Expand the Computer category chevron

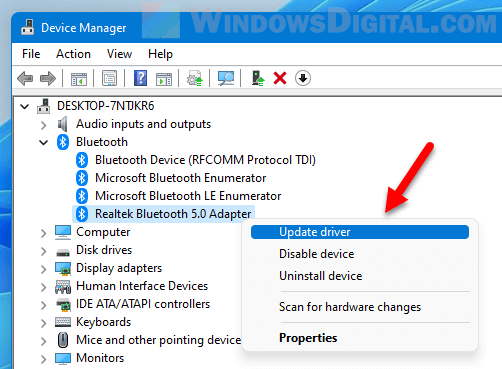click(x=44, y=233)
